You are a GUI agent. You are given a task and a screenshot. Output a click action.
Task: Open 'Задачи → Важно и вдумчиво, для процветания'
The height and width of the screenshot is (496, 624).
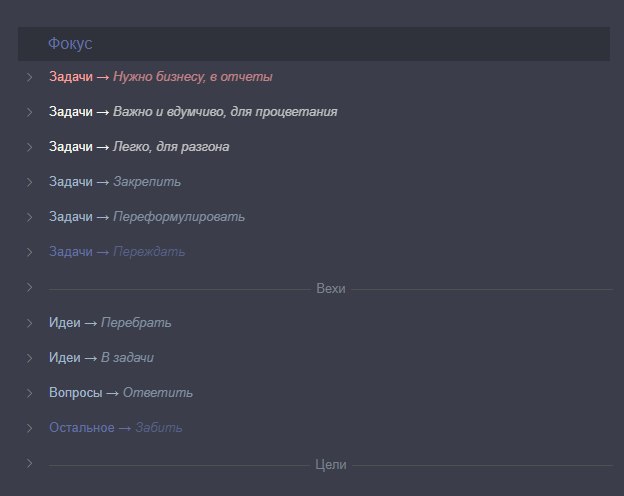click(193, 111)
